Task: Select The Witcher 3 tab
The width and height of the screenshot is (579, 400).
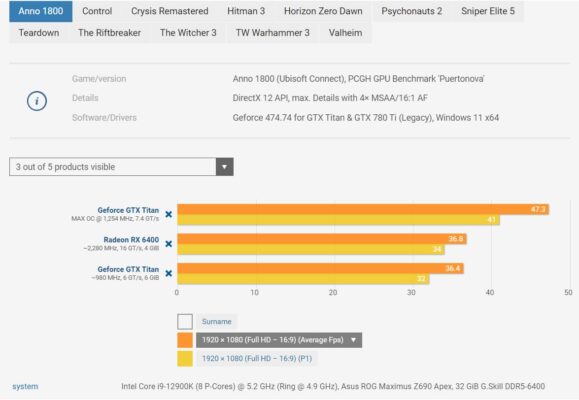Action: (188, 33)
